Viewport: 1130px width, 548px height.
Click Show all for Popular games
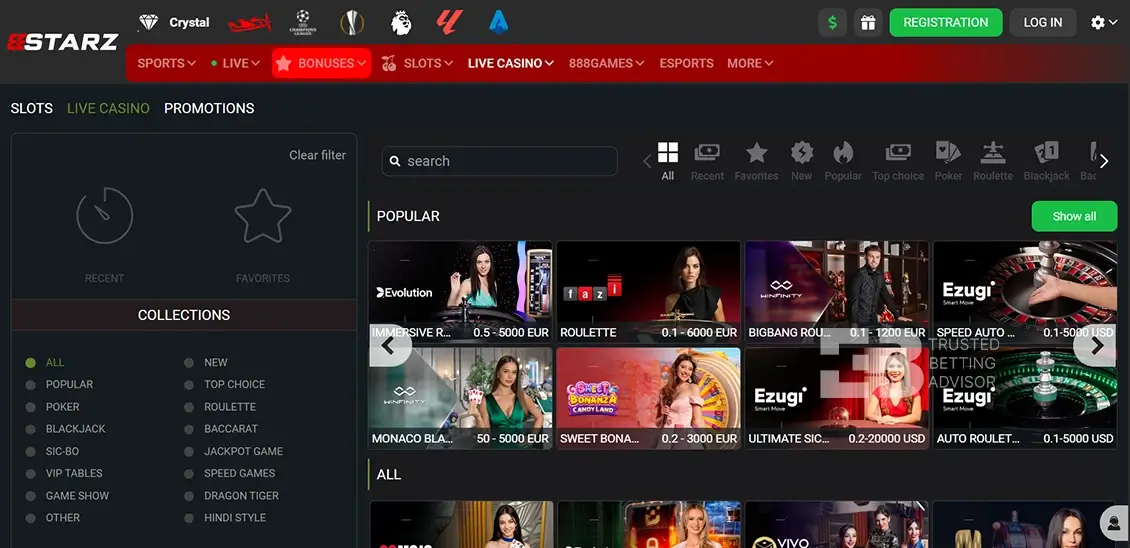pos(1074,216)
